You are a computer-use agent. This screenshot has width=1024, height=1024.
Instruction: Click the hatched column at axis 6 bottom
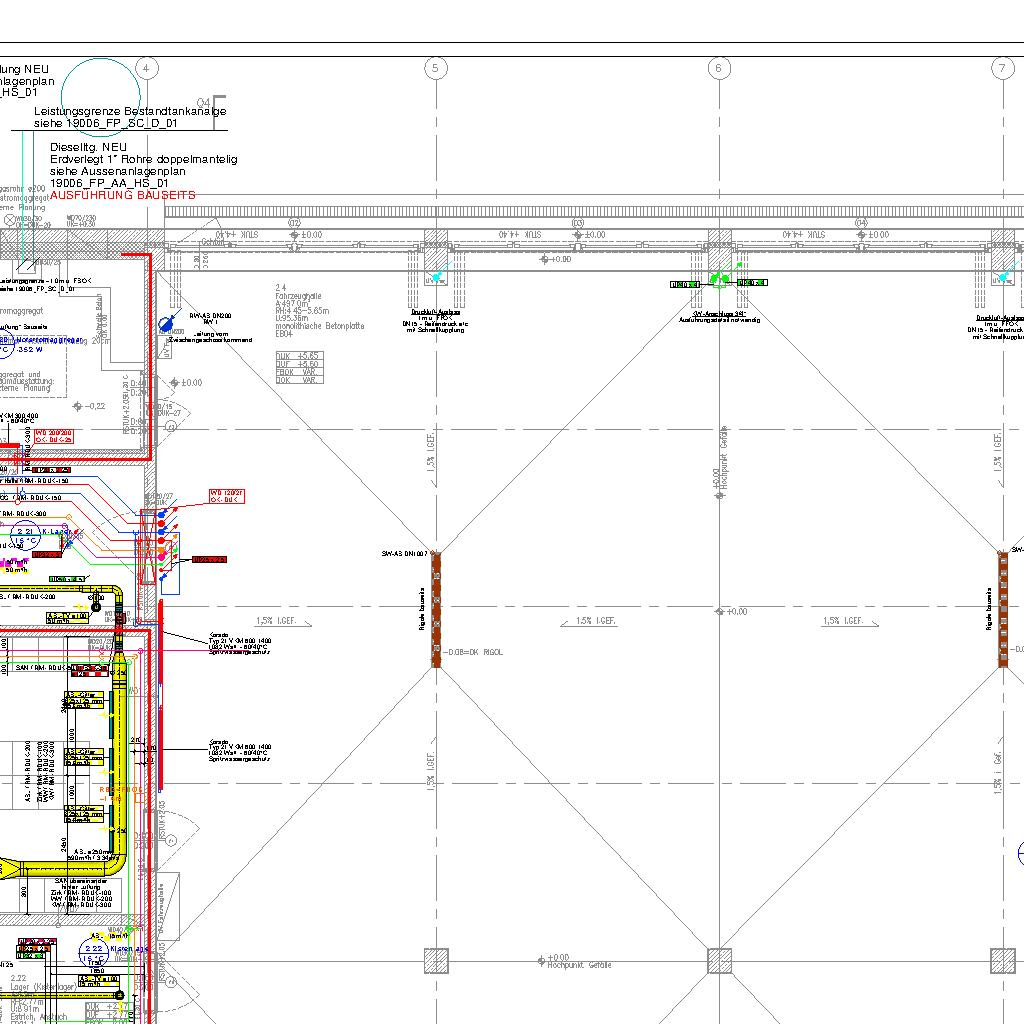click(x=720, y=961)
